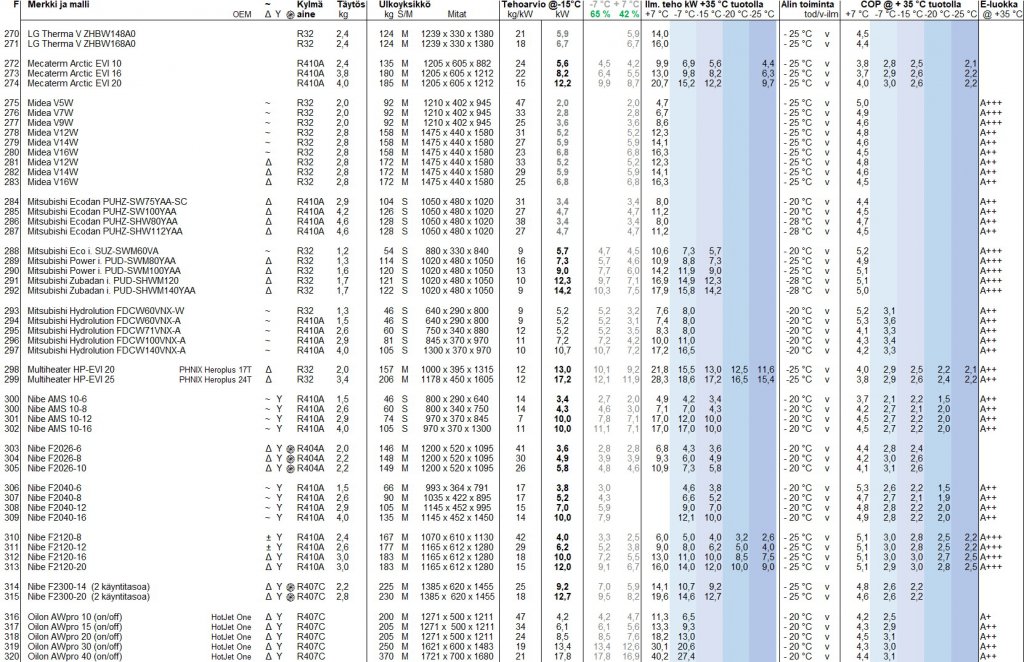This screenshot has height=662, width=1024.
Task: Click 'A+' energy class for Oilon AWpro 10
Action: click(x=985, y=617)
